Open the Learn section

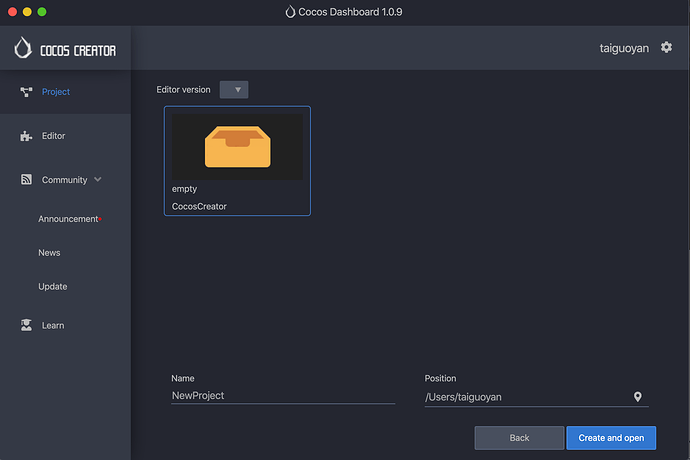coord(53,325)
